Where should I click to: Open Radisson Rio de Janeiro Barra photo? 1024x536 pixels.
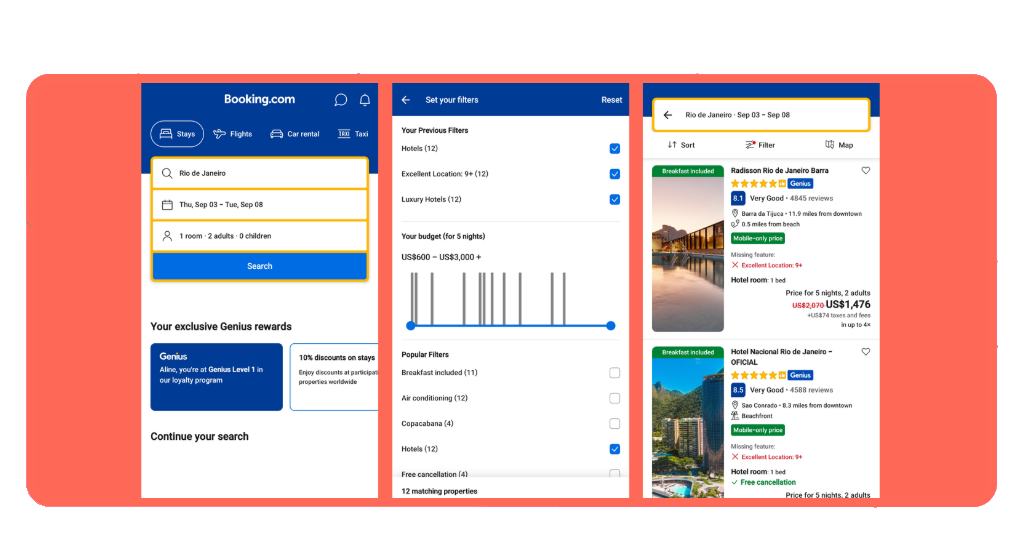point(688,249)
